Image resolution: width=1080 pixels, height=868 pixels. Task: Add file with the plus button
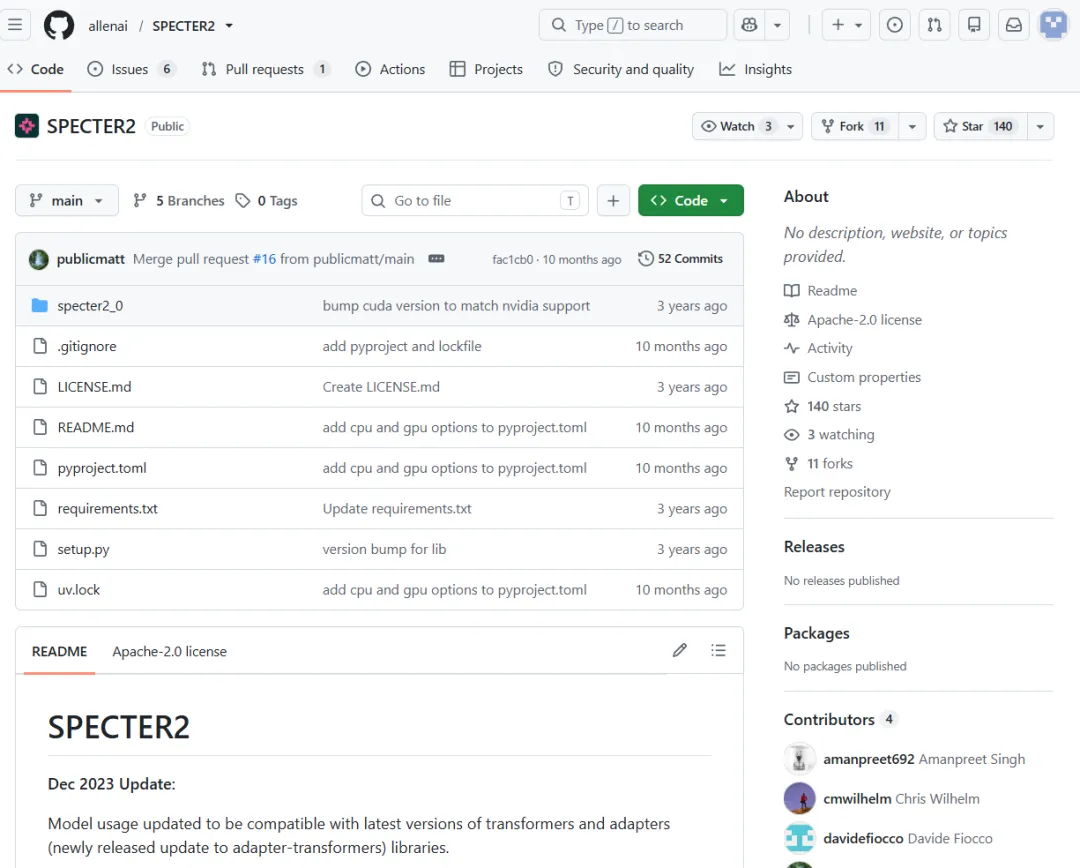point(613,200)
